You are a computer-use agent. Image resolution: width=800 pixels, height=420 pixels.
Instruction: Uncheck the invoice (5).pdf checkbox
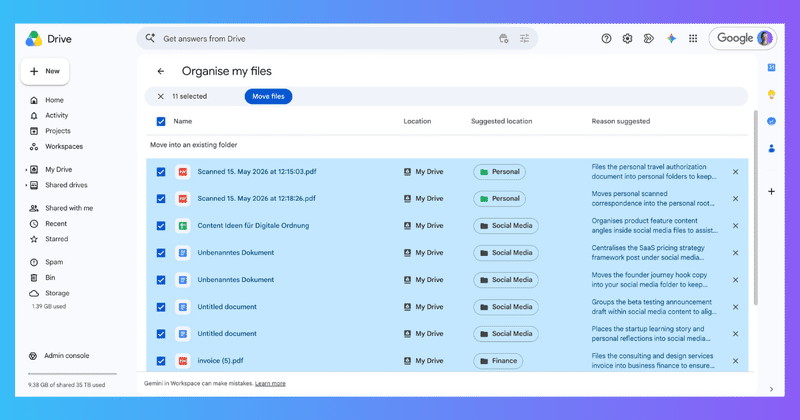[161, 361]
